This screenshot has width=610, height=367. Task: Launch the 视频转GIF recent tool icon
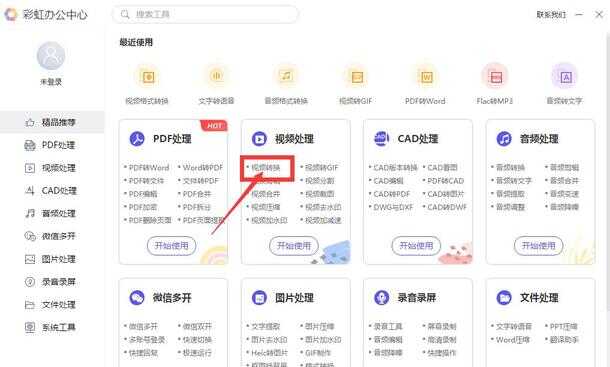click(x=357, y=77)
